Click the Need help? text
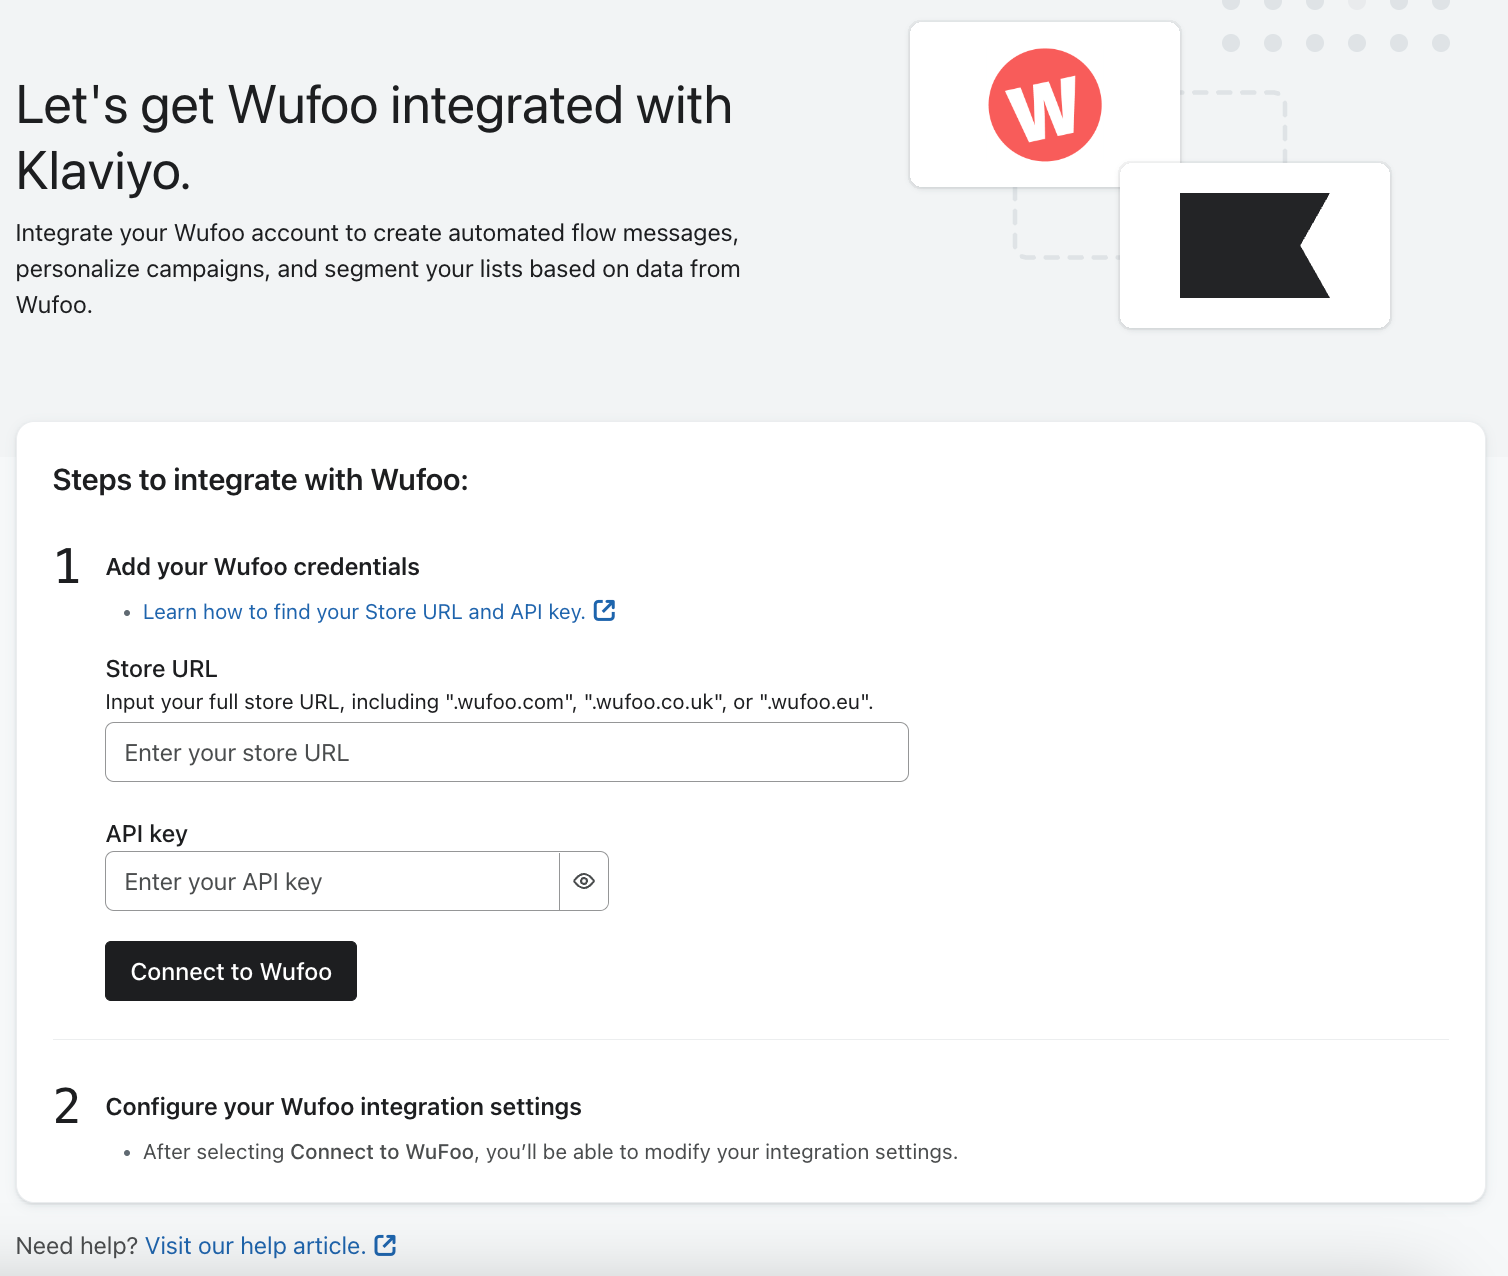 click(x=77, y=1246)
